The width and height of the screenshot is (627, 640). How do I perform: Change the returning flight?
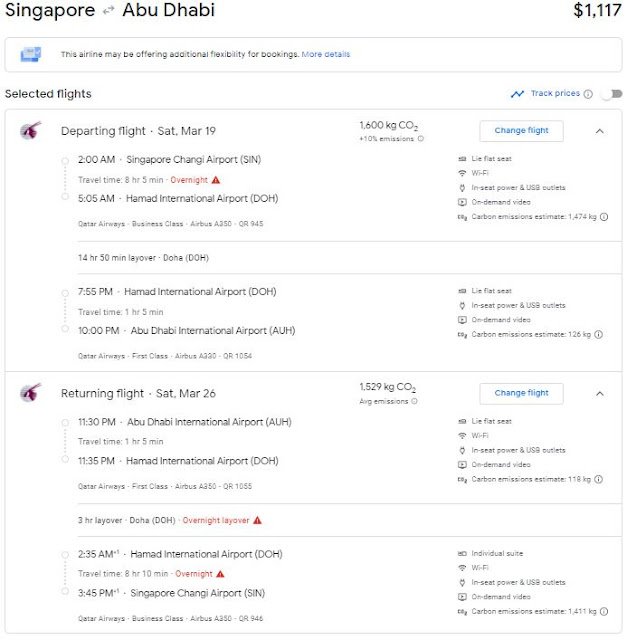[x=521, y=393]
